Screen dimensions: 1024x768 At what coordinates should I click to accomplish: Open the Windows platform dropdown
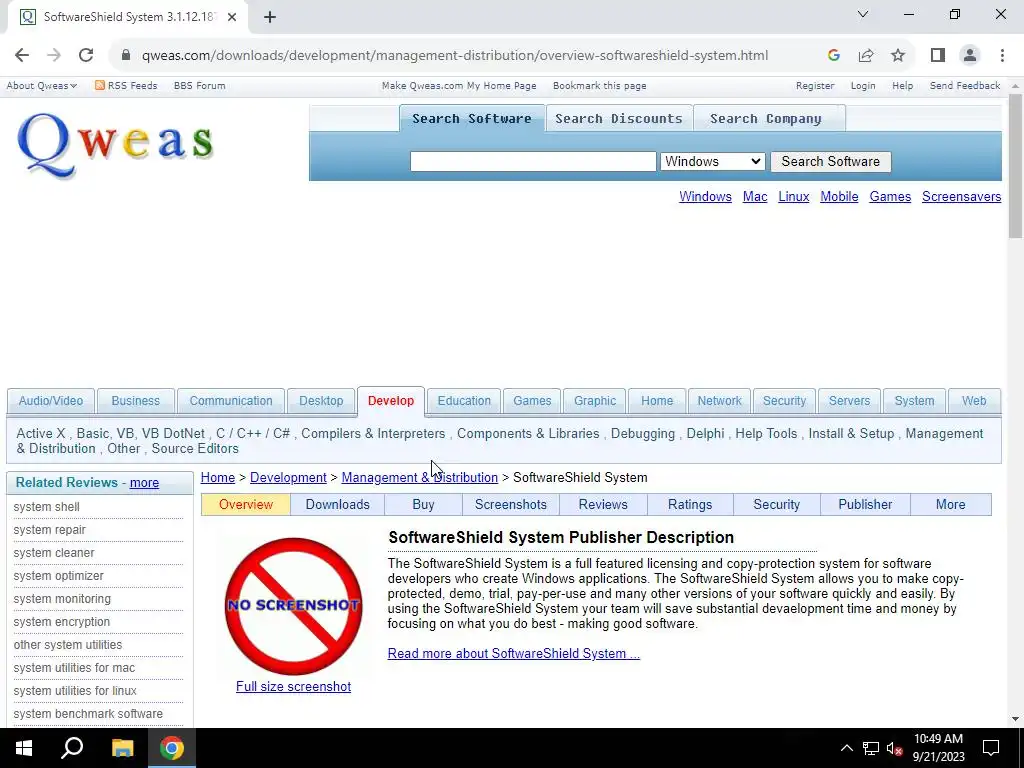(712, 161)
